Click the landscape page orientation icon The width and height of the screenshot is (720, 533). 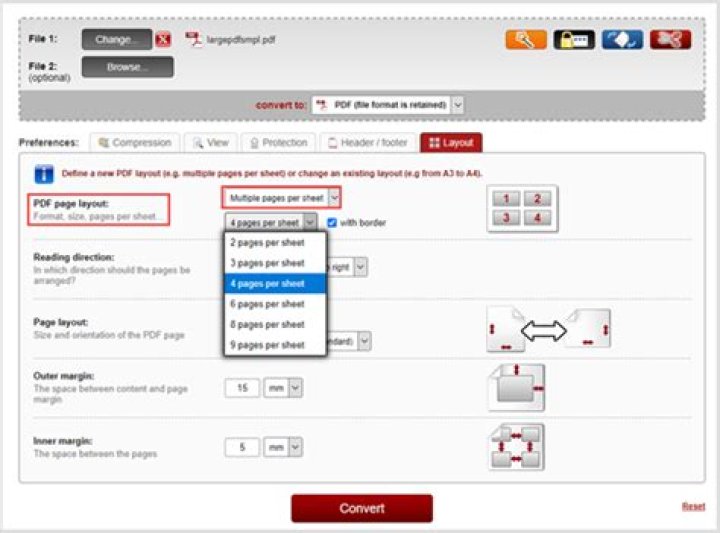click(x=589, y=329)
